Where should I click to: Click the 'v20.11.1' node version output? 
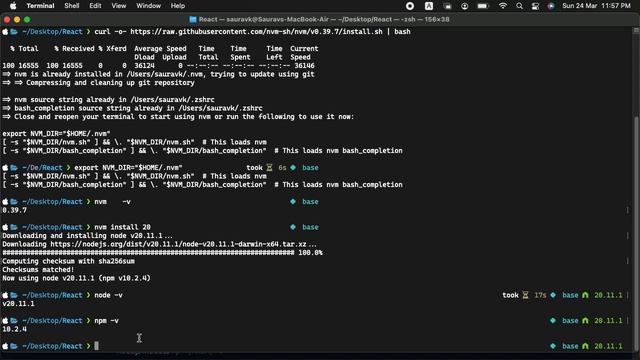(x=18, y=304)
